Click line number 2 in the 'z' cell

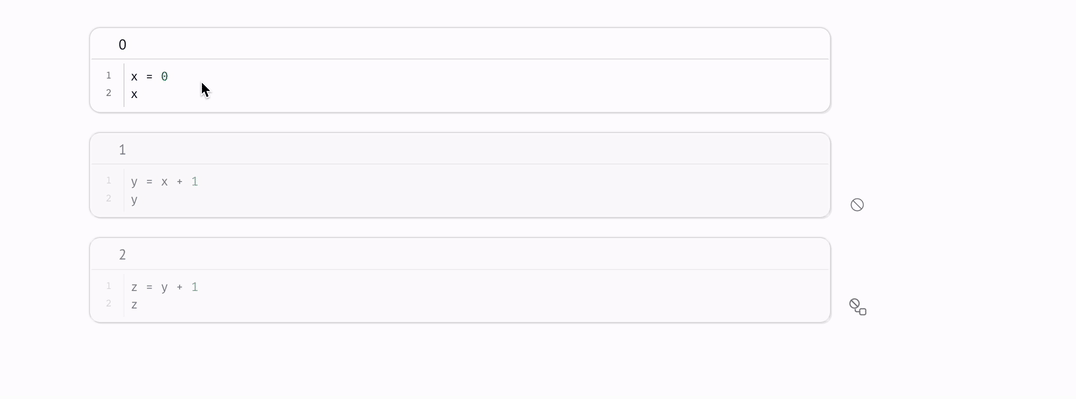[108, 303]
